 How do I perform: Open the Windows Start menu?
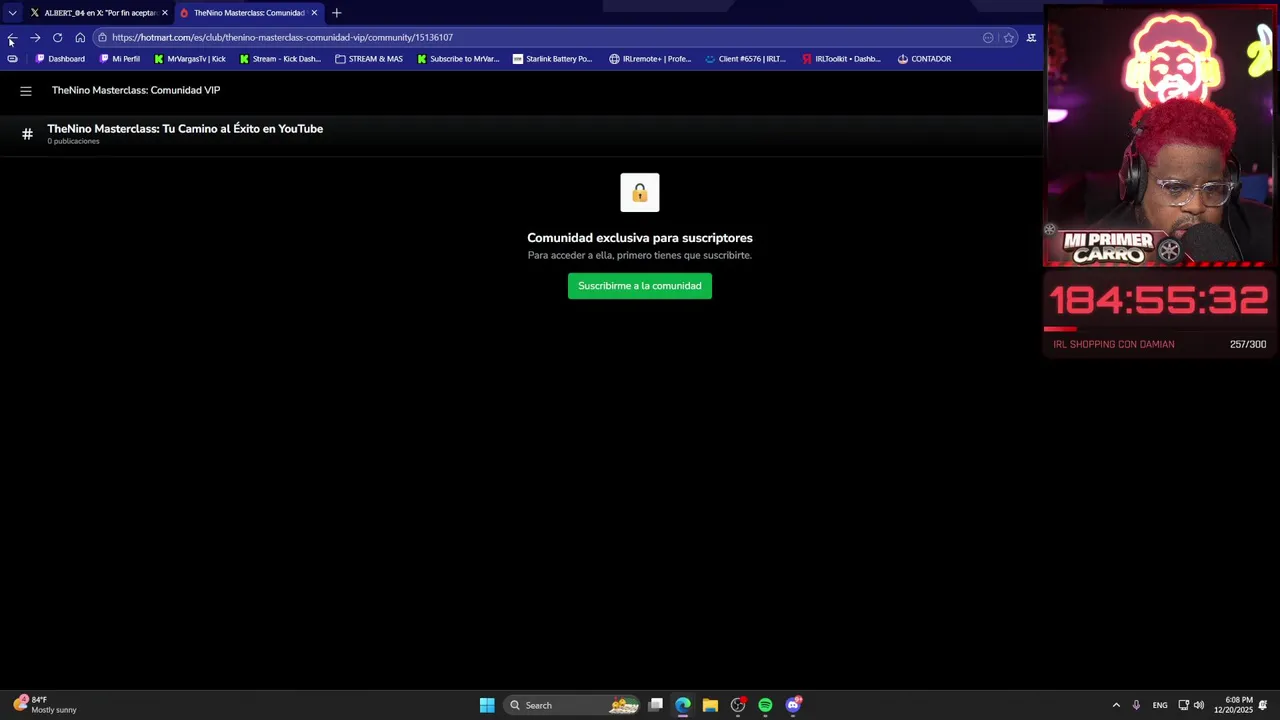tap(487, 705)
